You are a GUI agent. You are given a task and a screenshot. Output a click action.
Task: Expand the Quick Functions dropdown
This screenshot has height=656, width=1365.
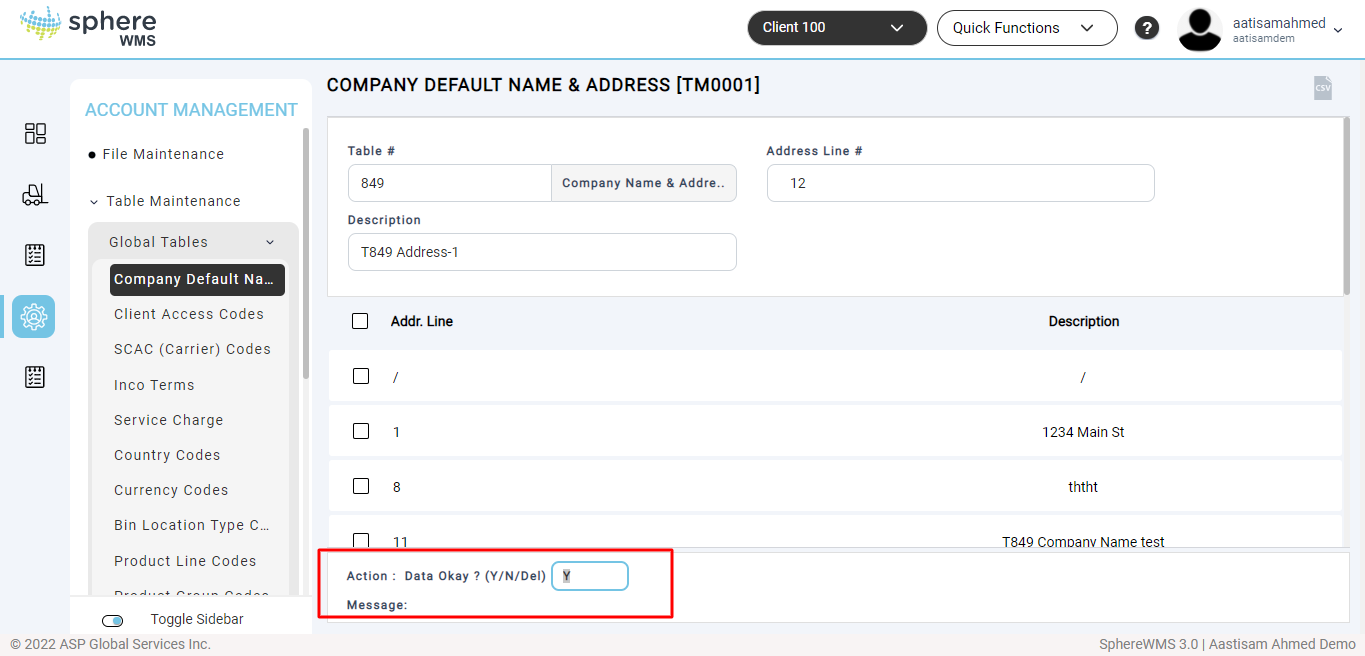[1026, 28]
